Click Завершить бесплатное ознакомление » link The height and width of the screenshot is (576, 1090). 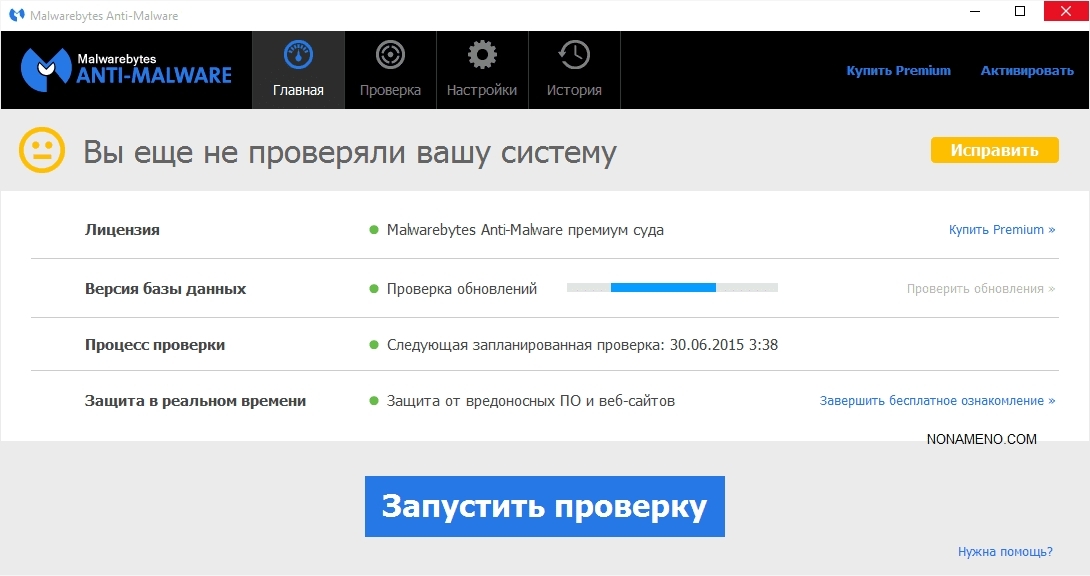(x=937, y=400)
